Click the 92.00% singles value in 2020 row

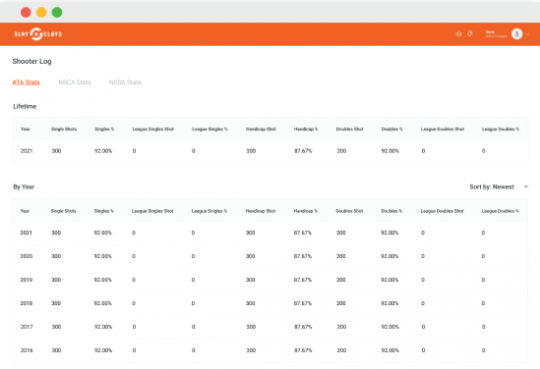click(x=103, y=256)
